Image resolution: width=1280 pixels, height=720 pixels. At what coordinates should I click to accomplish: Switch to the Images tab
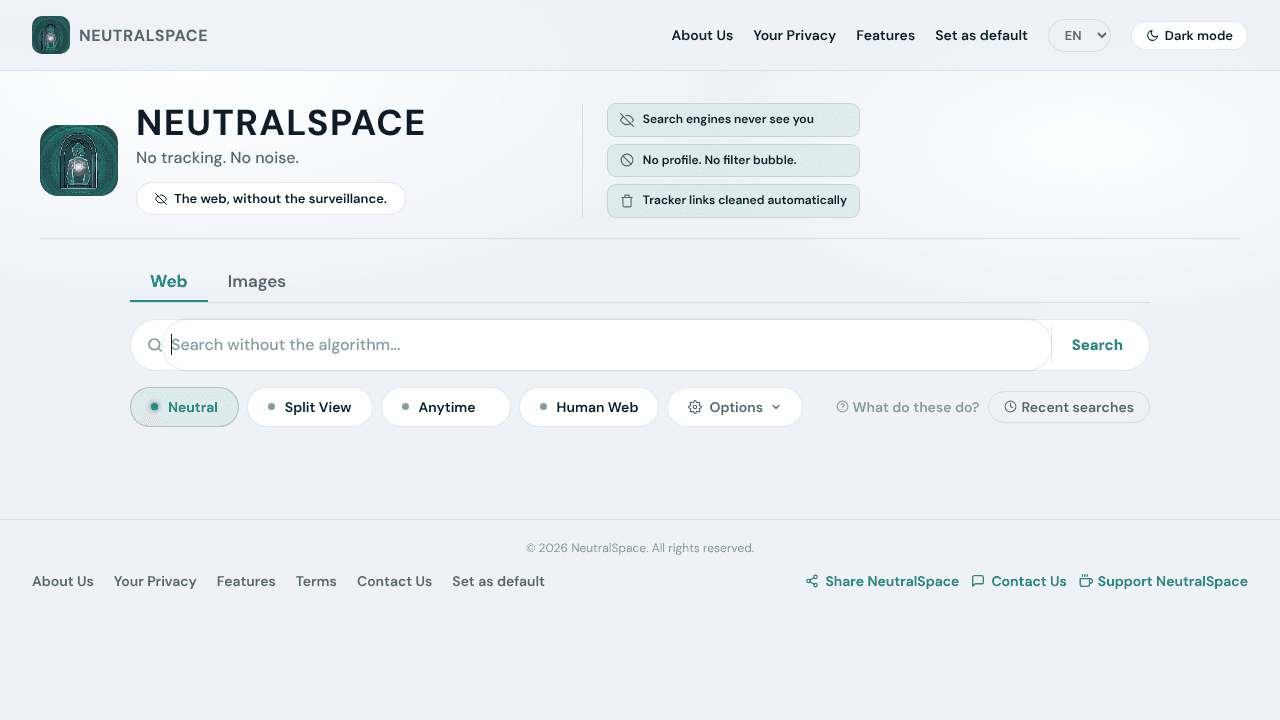tap(257, 281)
